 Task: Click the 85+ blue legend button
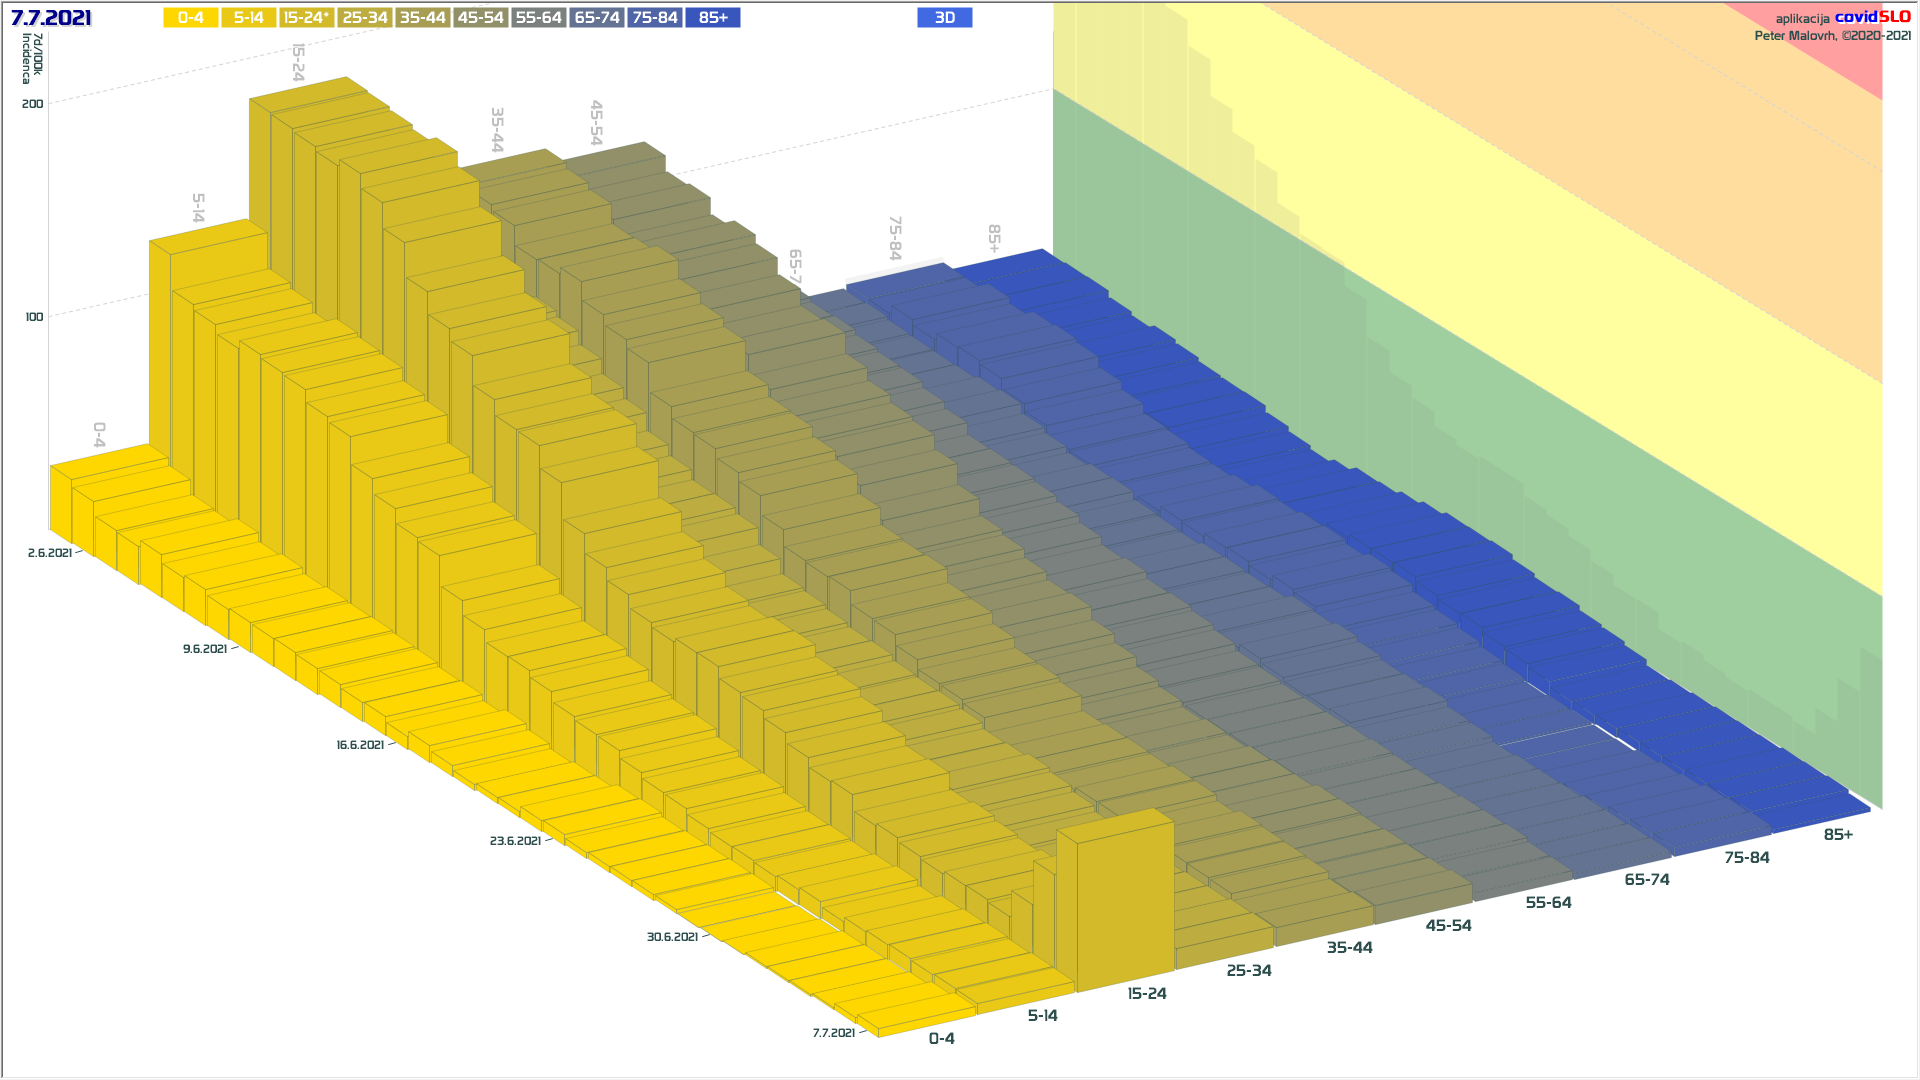pyautogui.click(x=713, y=18)
